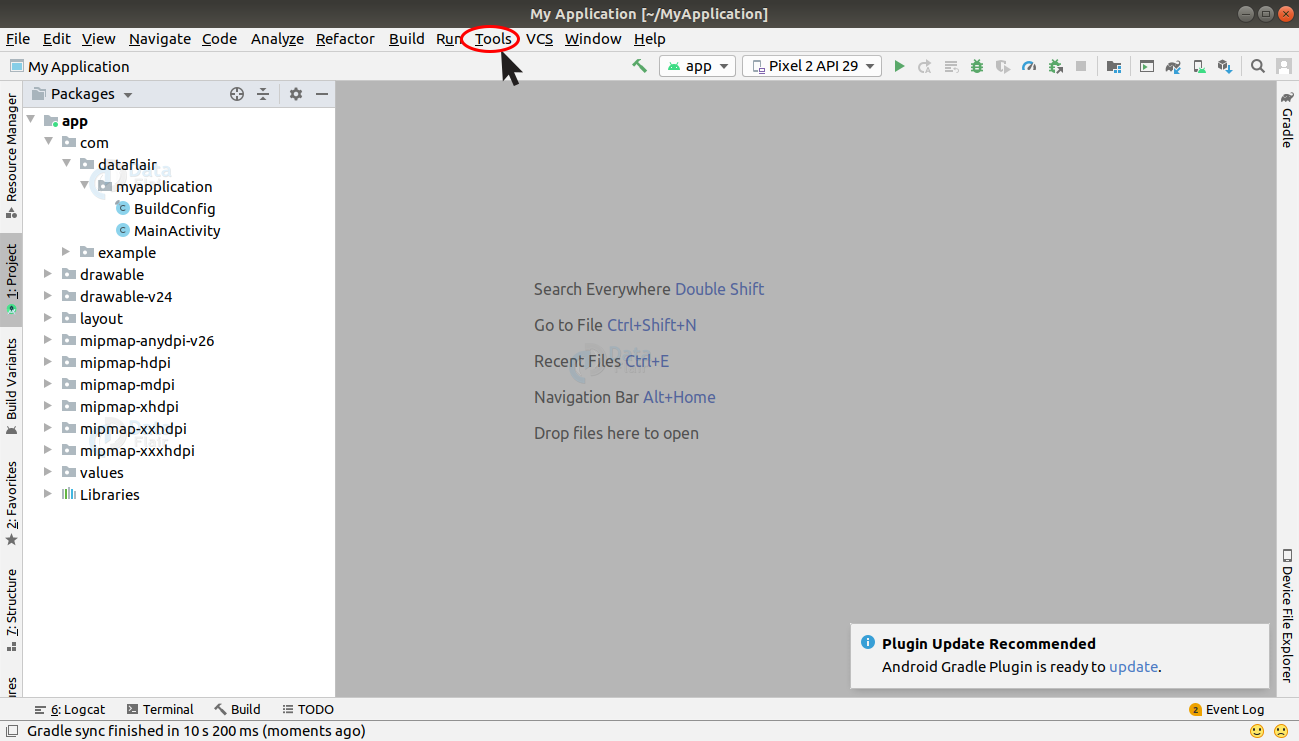Click the Run with Coverage icon
The height and width of the screenshot is (741, 1299).
coord(1003,66)
